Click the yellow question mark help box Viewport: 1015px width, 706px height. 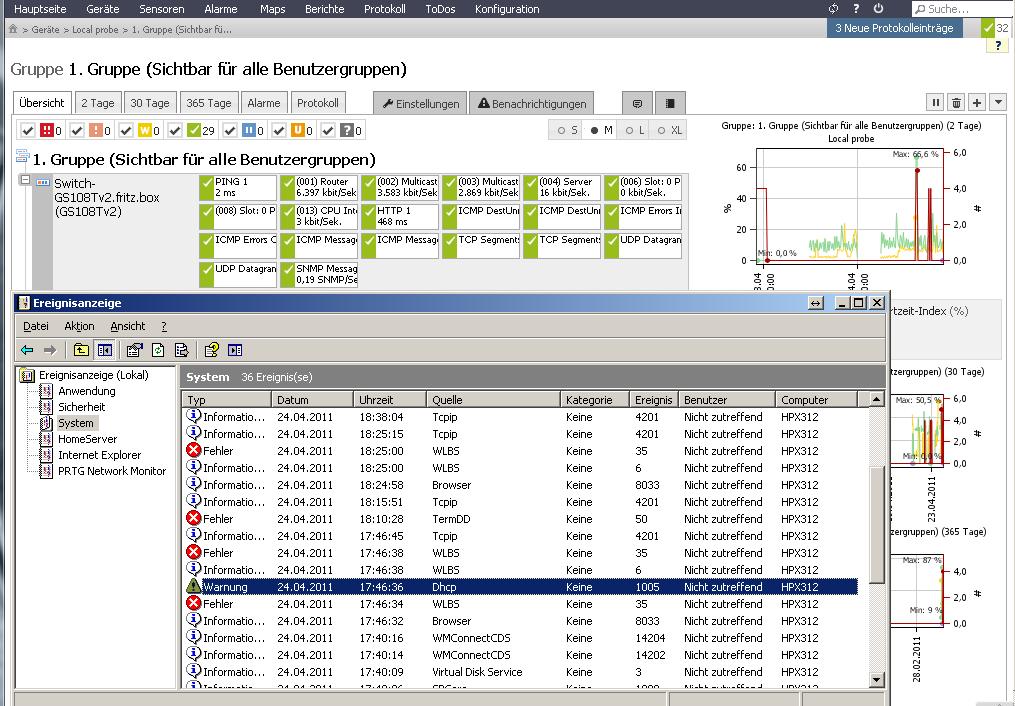click(998, 45)
